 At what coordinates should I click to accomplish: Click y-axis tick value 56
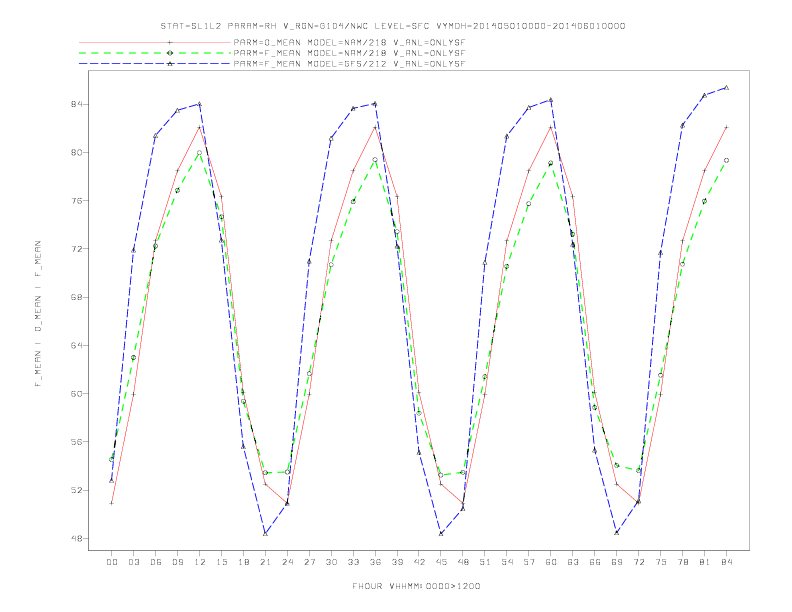(x=76, y=442)
